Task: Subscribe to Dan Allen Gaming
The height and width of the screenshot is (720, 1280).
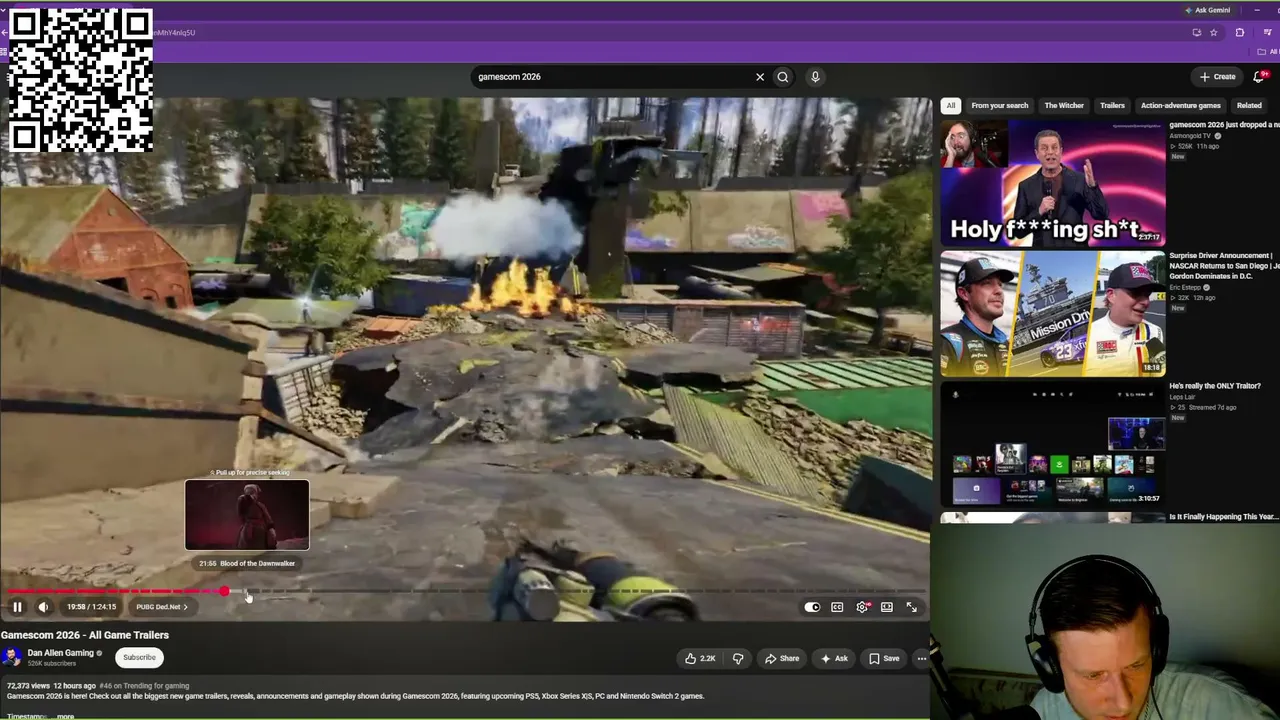Action: [139, 657]
